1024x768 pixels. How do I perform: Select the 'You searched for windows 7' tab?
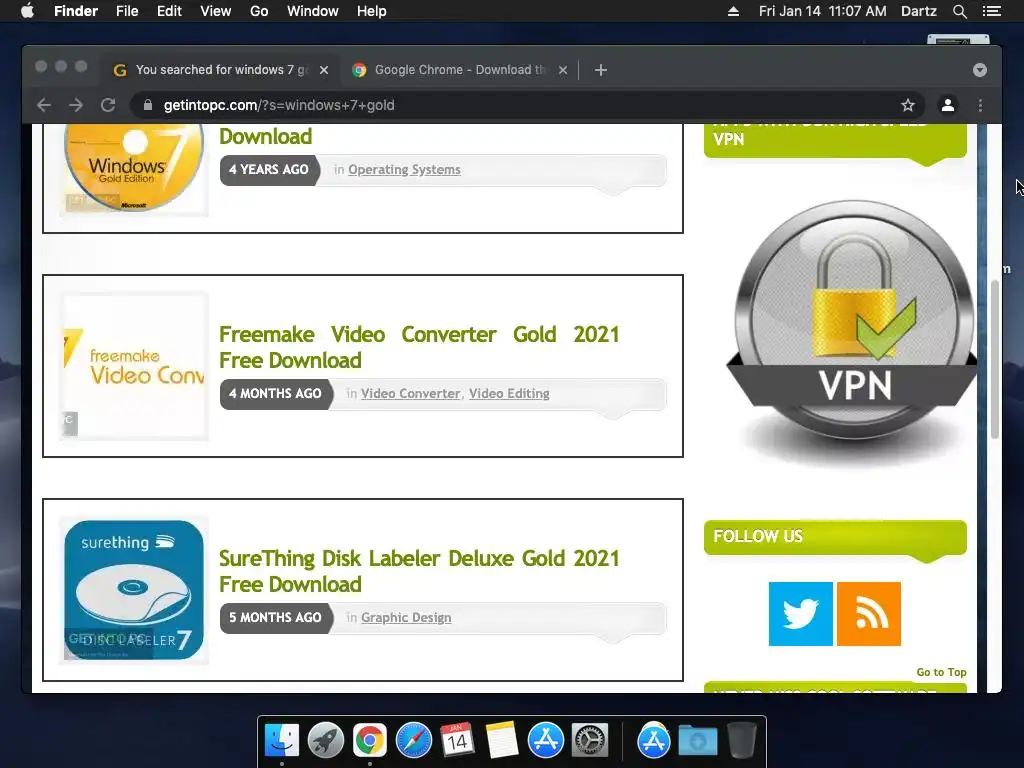(219, 70)
